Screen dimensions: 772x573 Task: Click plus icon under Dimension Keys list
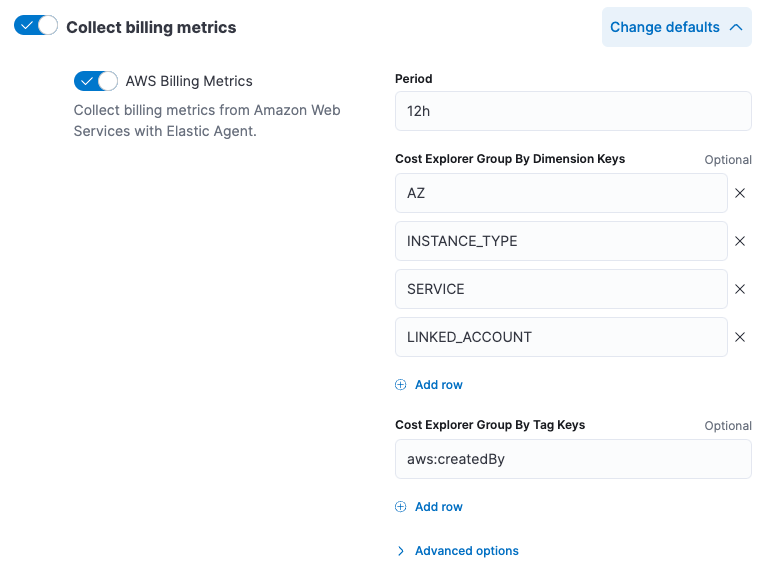(x=401, y=385)
